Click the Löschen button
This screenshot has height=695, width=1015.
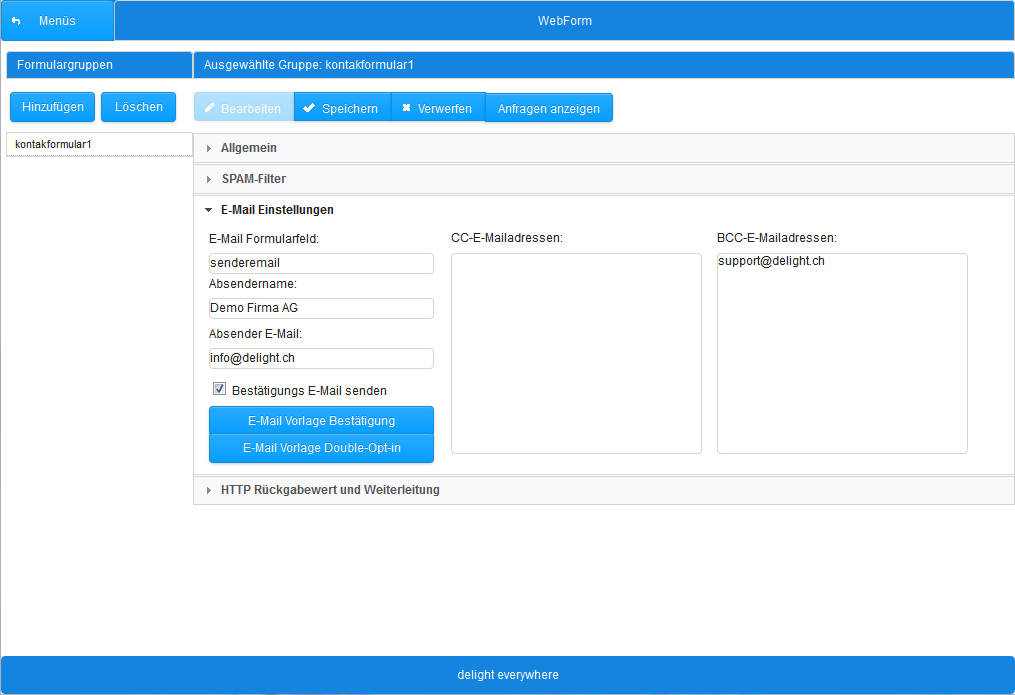[139, 107]
